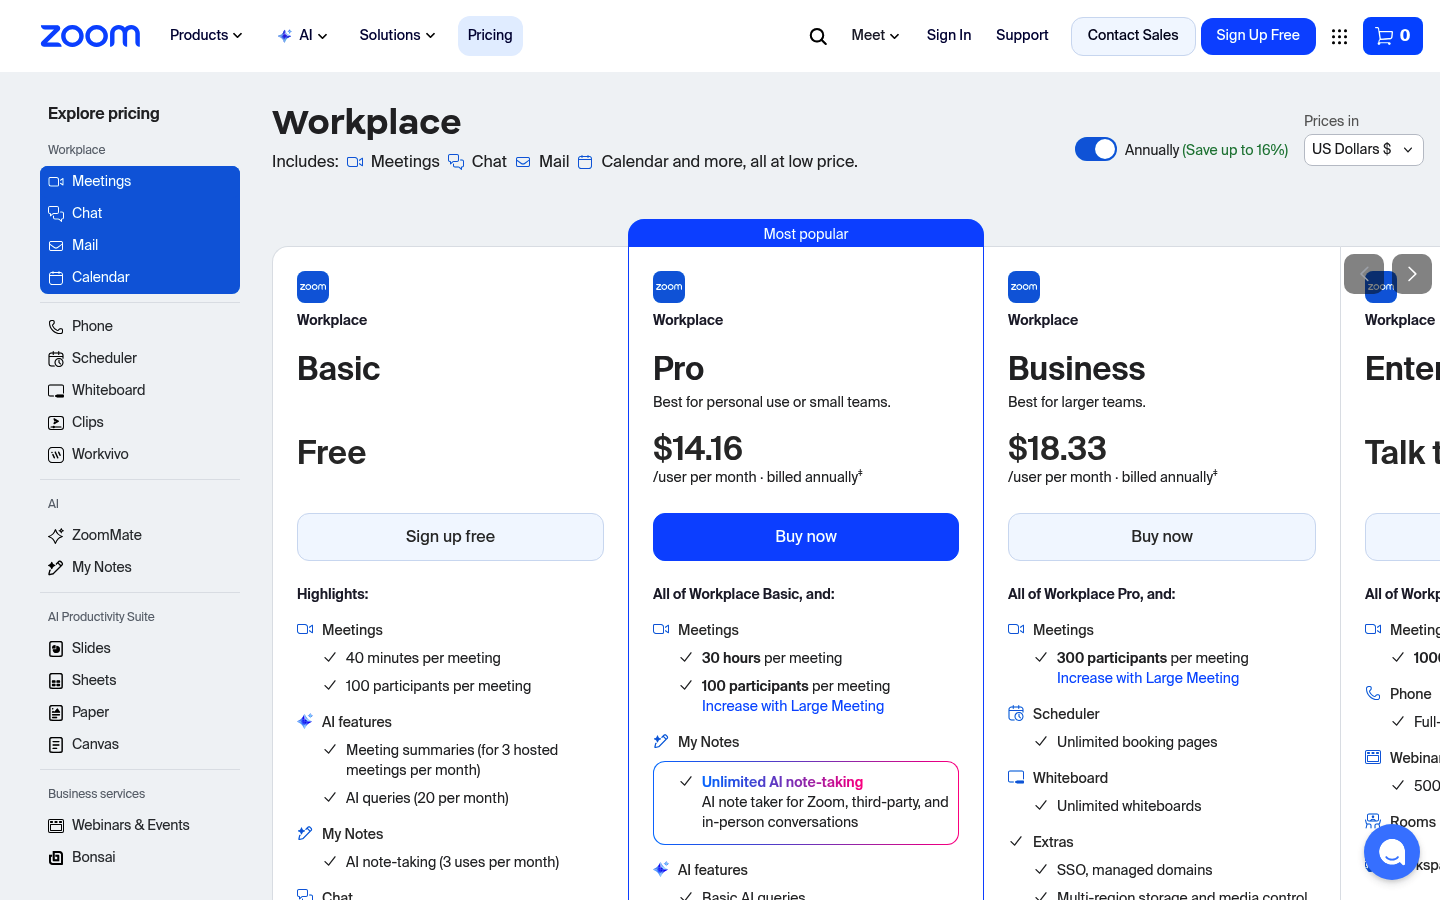Click Unlimited AI note-taking highlight
The width and height of the screenshot is (1440, 900).
pos(782,782)
